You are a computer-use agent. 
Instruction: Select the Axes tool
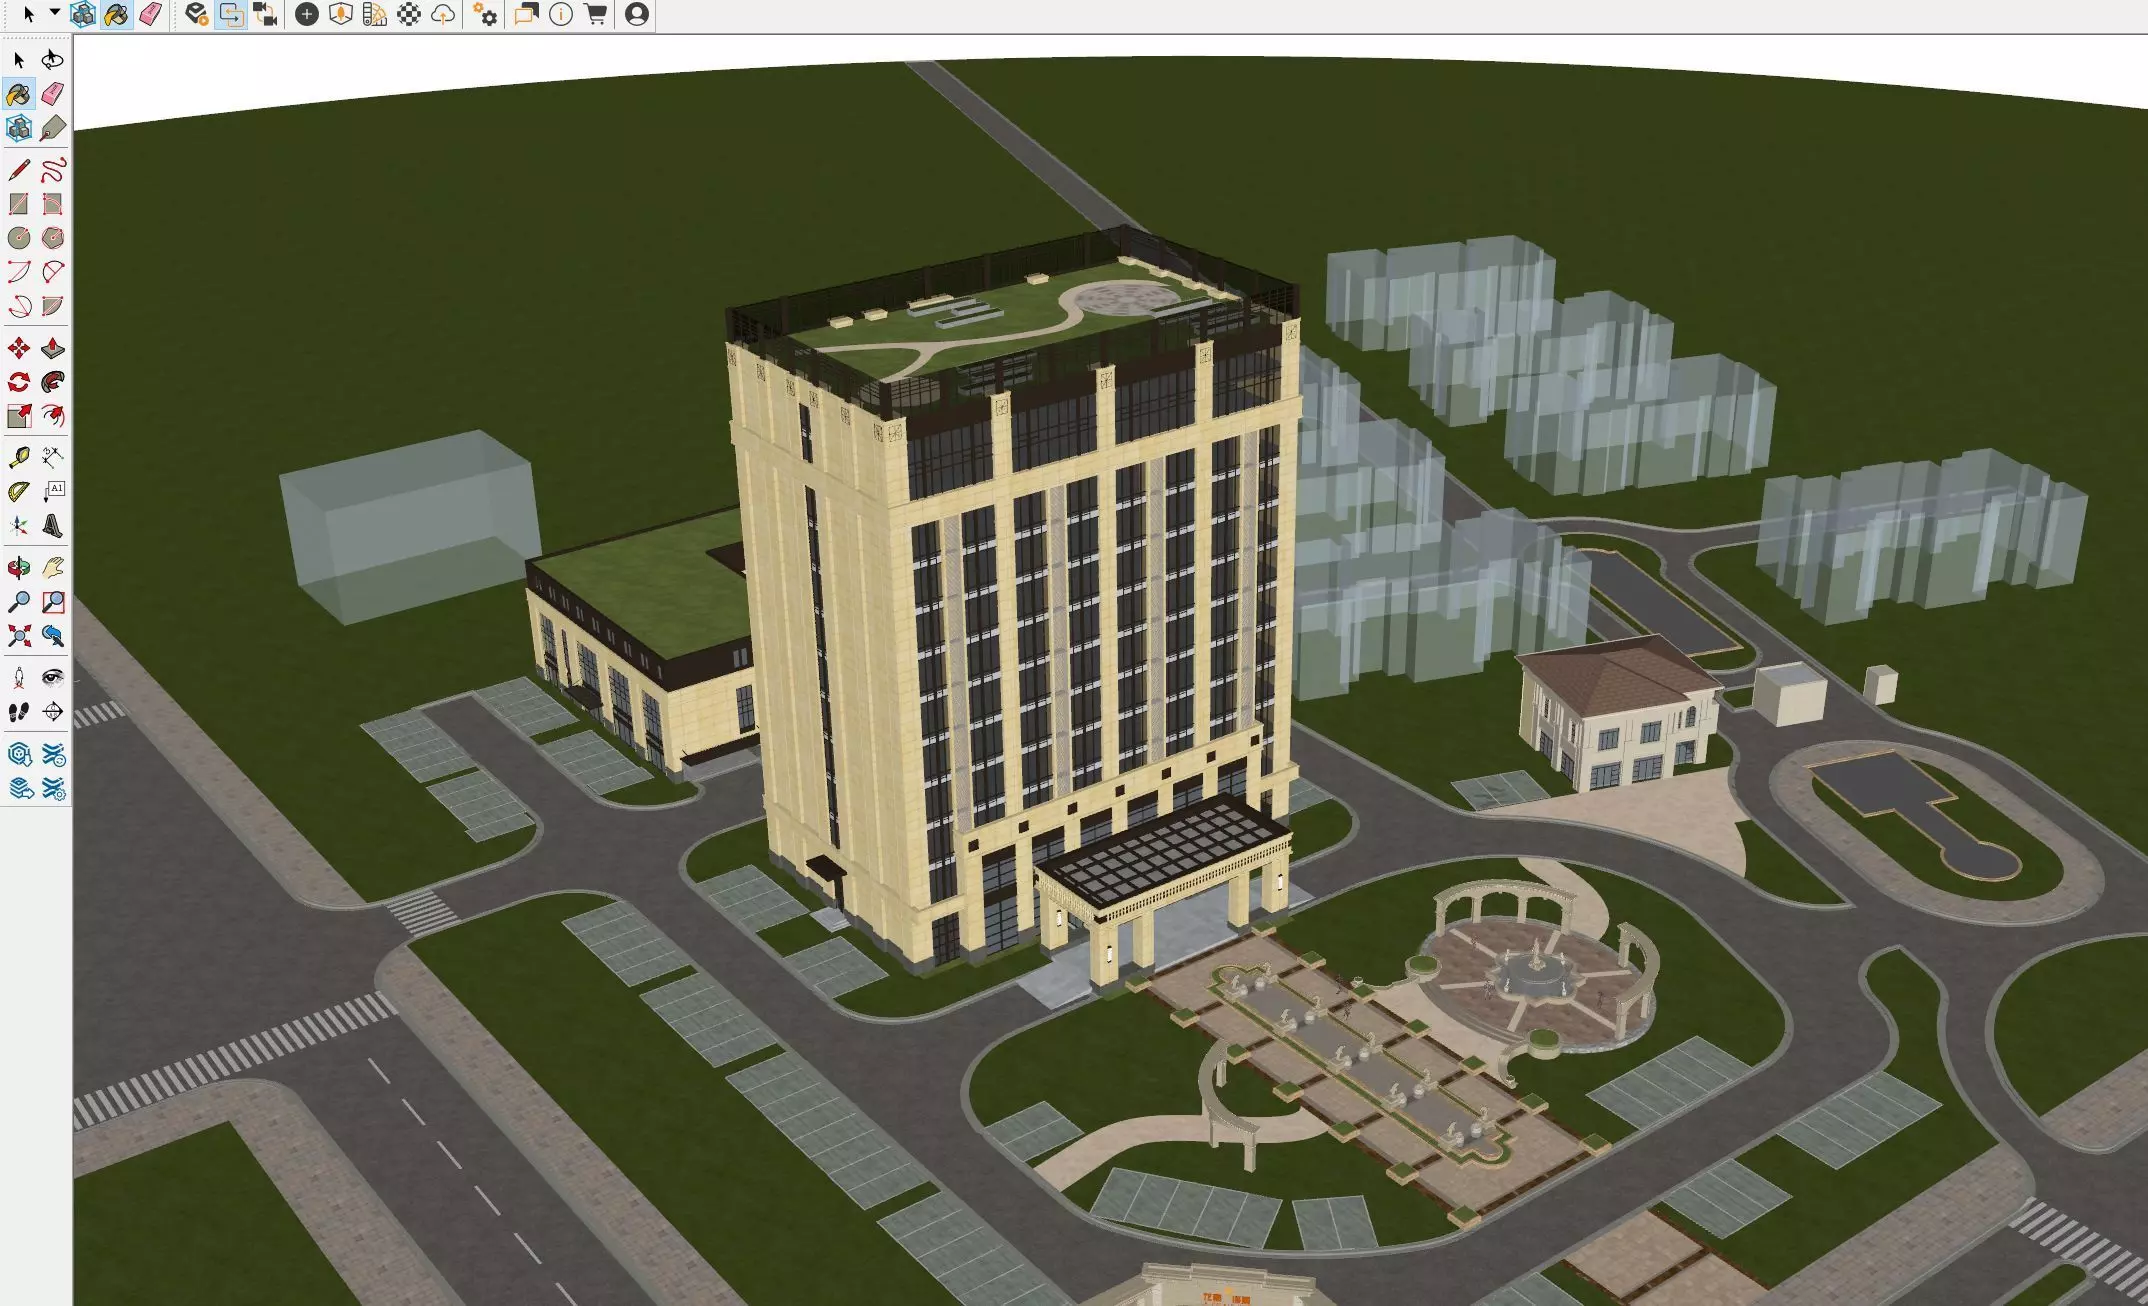coord(19,526)
